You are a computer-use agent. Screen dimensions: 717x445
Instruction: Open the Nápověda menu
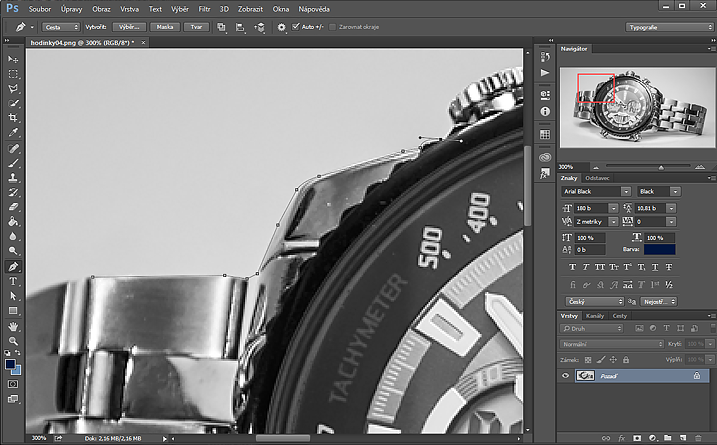(314, 9)
